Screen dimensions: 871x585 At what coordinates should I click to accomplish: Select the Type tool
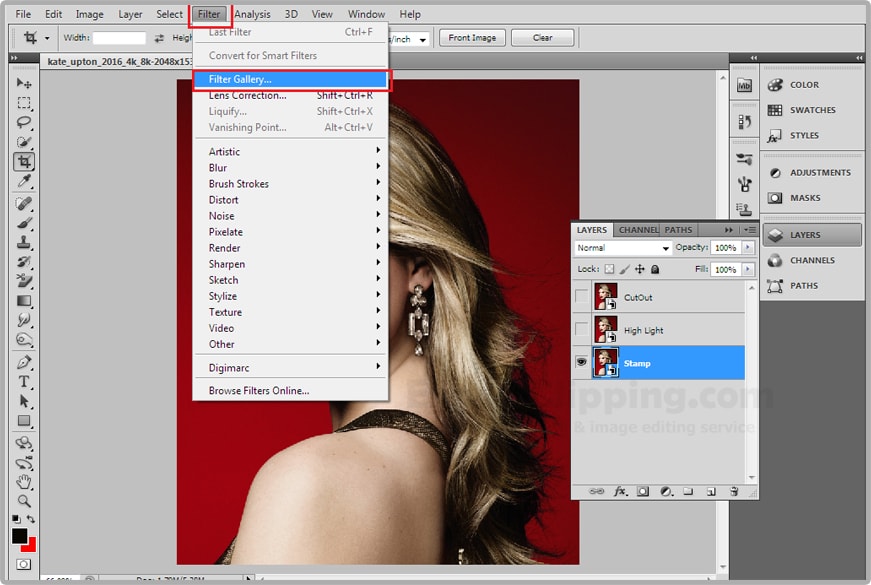point(24,382)
